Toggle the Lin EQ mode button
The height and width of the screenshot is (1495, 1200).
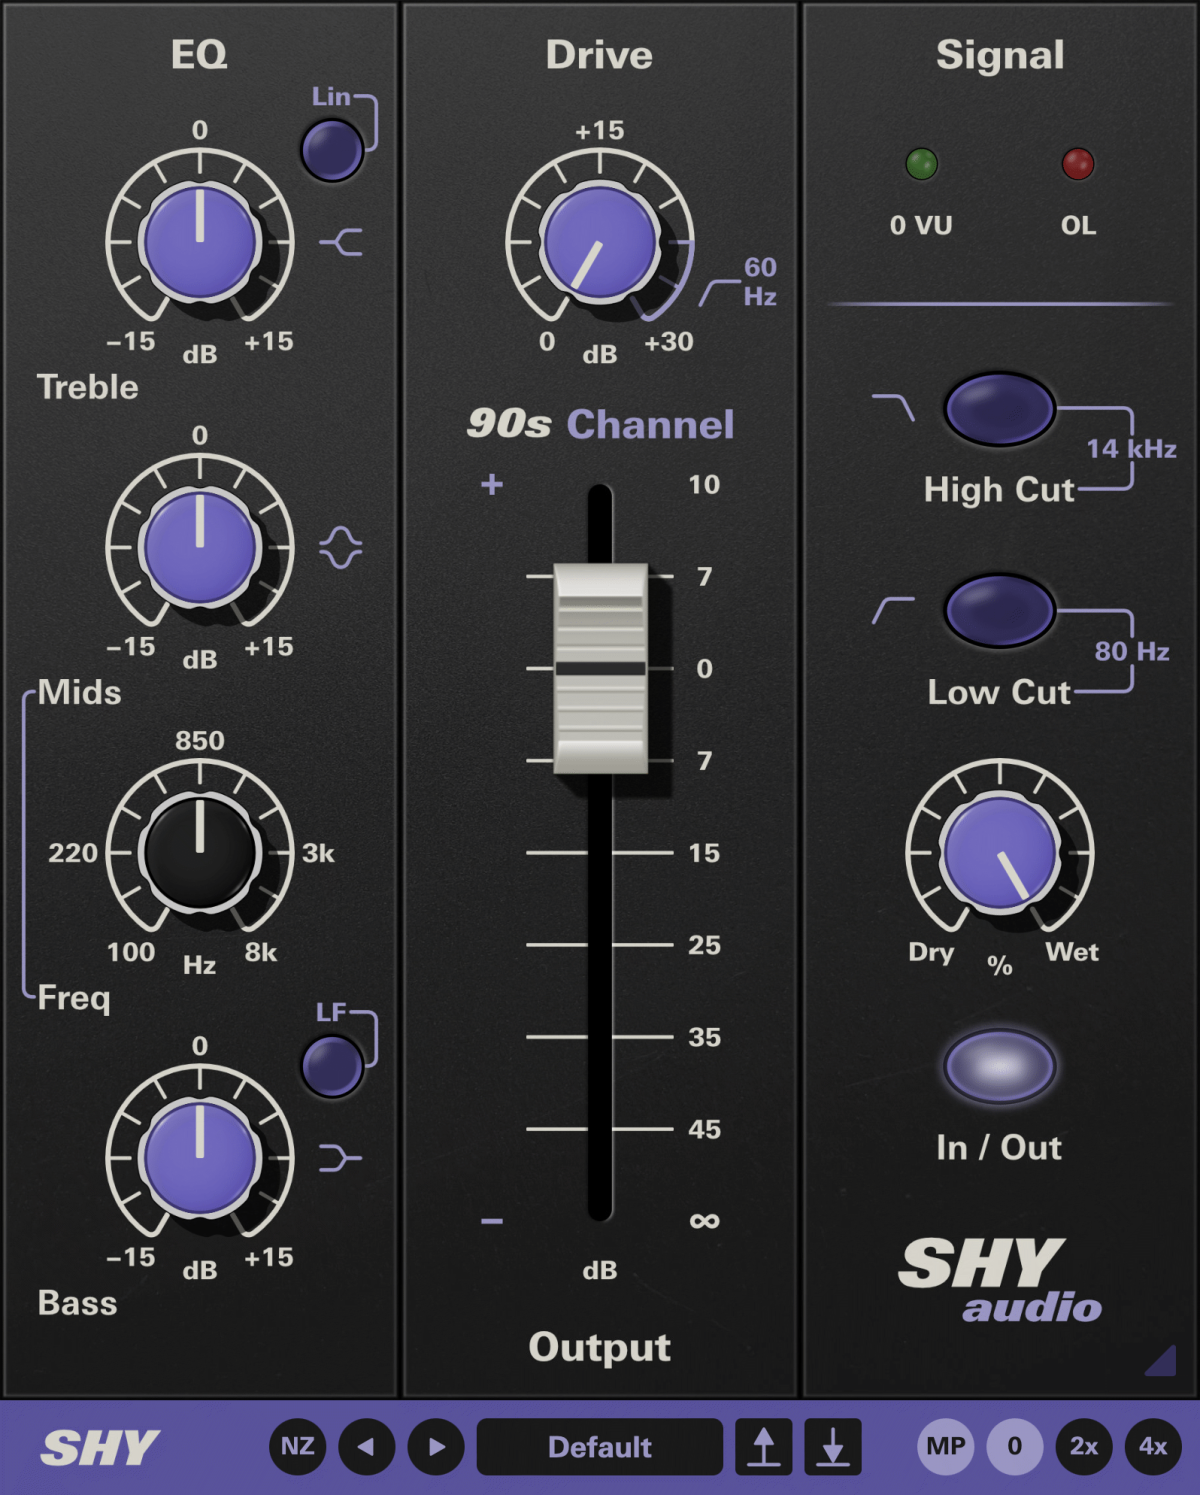click(x=332, y=150)
